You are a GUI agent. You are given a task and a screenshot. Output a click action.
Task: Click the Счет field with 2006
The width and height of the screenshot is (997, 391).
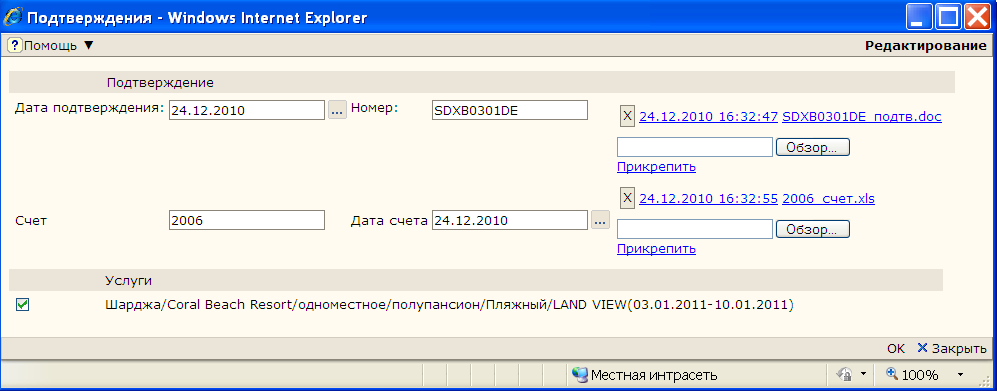point(247,221)
